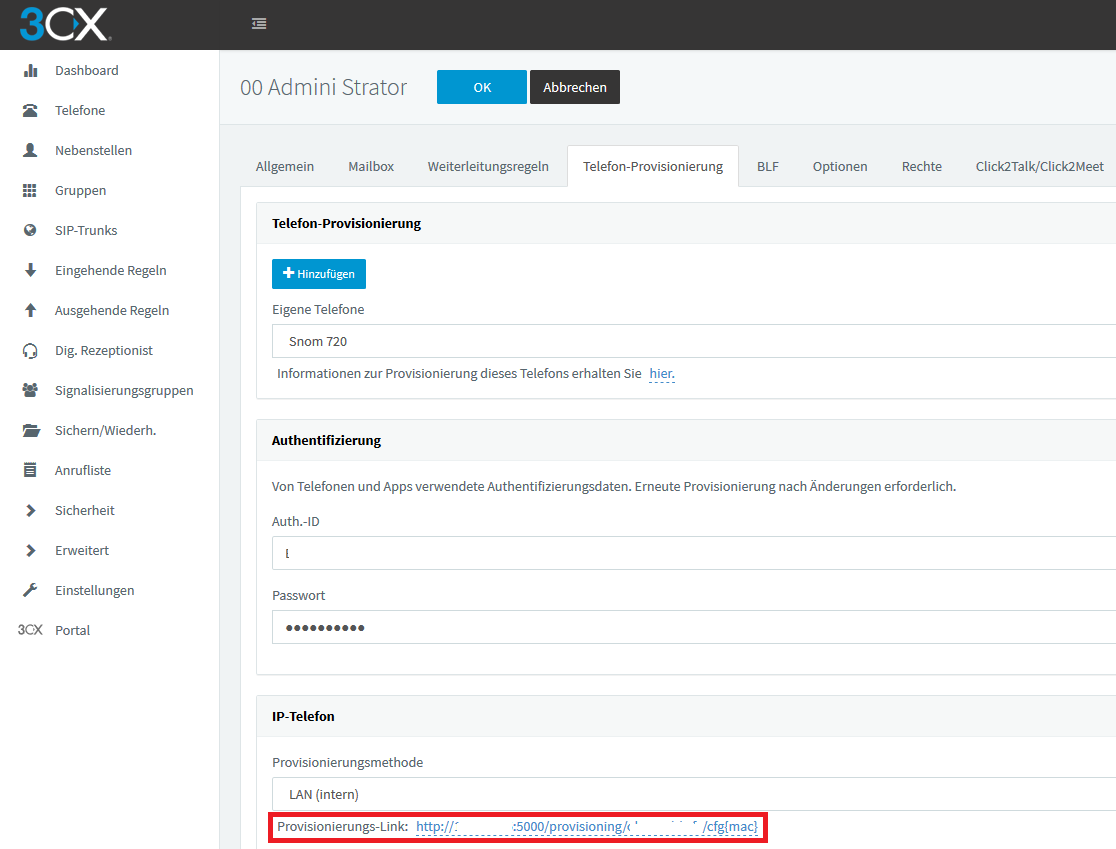Select the Gruppen grid icon

[x=30, y=191]
